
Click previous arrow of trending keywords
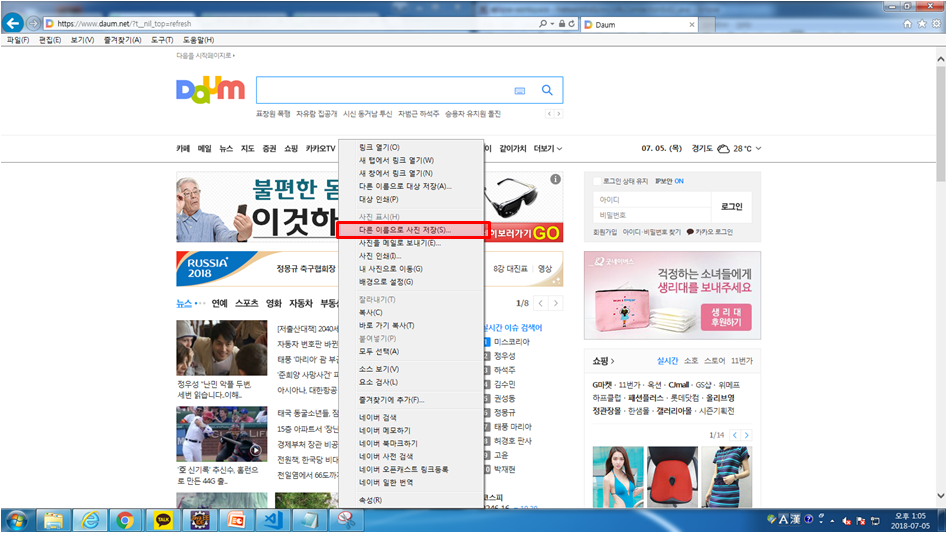tap(549, 114)
